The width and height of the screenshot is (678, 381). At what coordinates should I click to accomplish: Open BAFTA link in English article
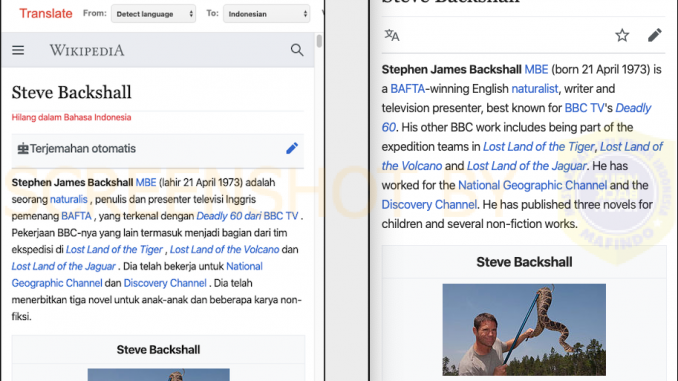(408, 89)
